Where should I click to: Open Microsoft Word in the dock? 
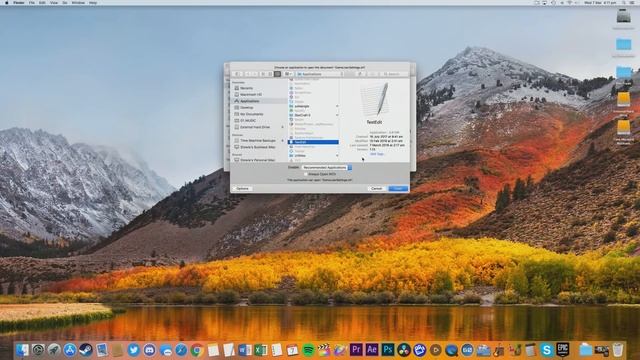[x=245, y=350]
